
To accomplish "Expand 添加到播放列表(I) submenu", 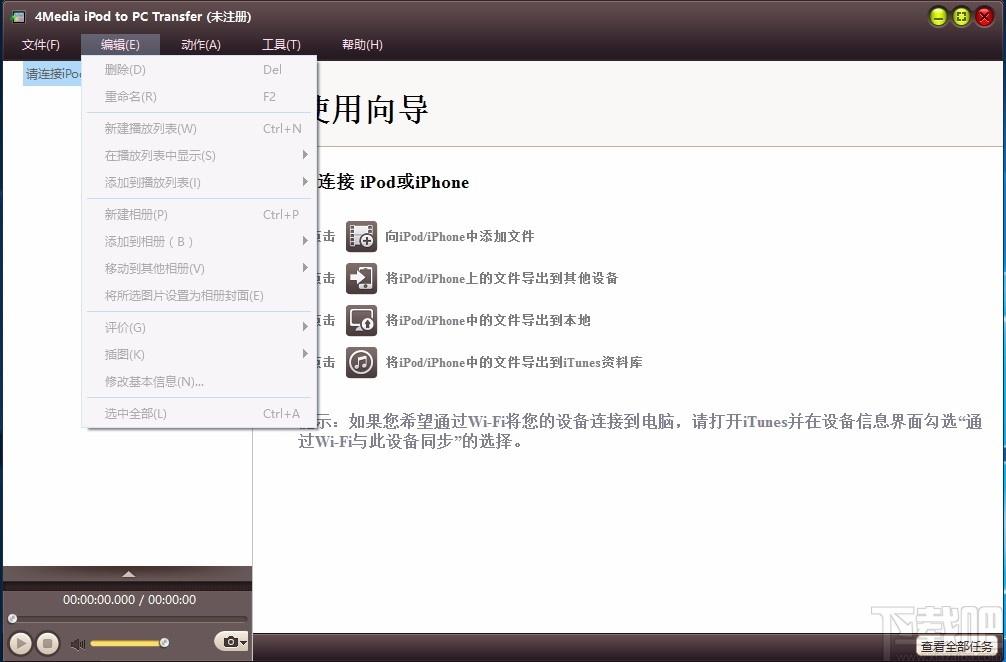I will click(x=200, y=182).
